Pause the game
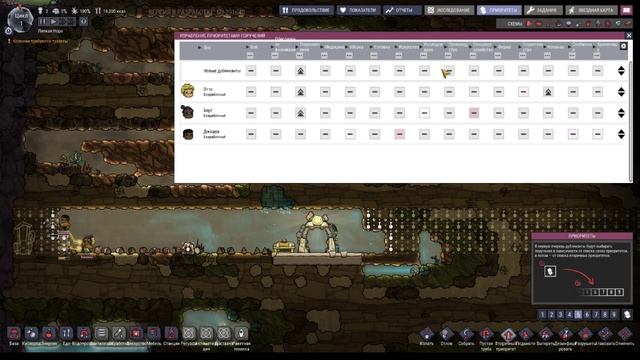This screenshot has height=360, width=640. 43,21
